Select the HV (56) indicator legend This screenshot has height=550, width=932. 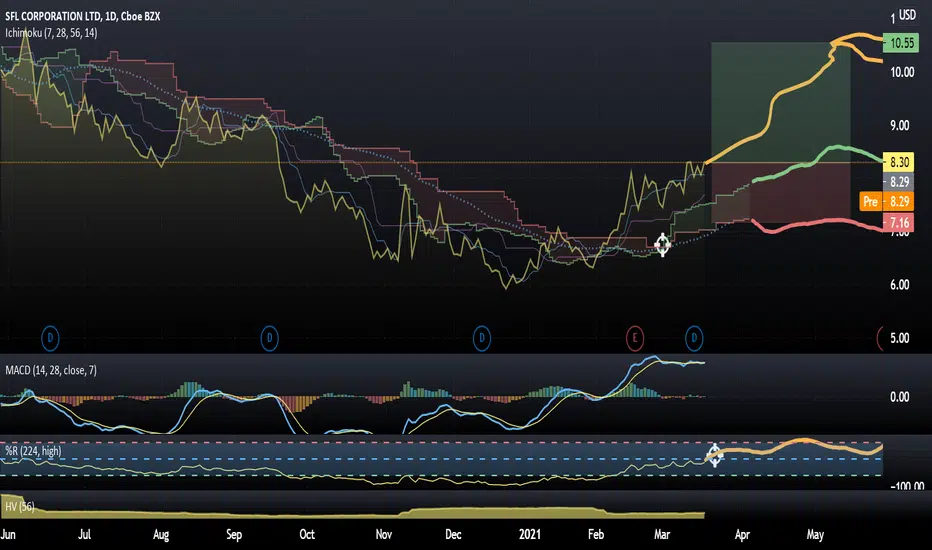20,507
